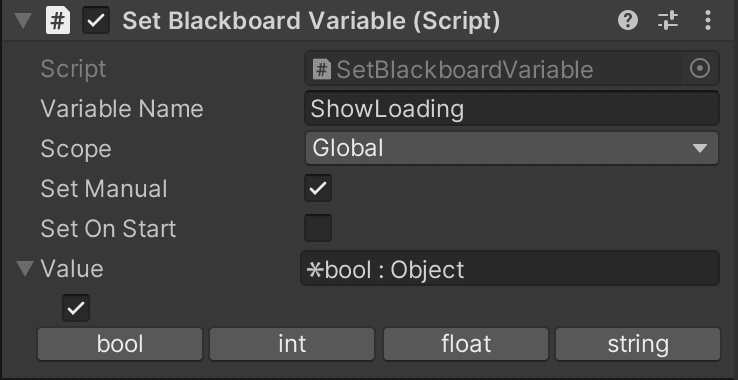
Task: Toggle the bool value checkbox under Value
Action: pyautogui.click(x=76, y=308)
